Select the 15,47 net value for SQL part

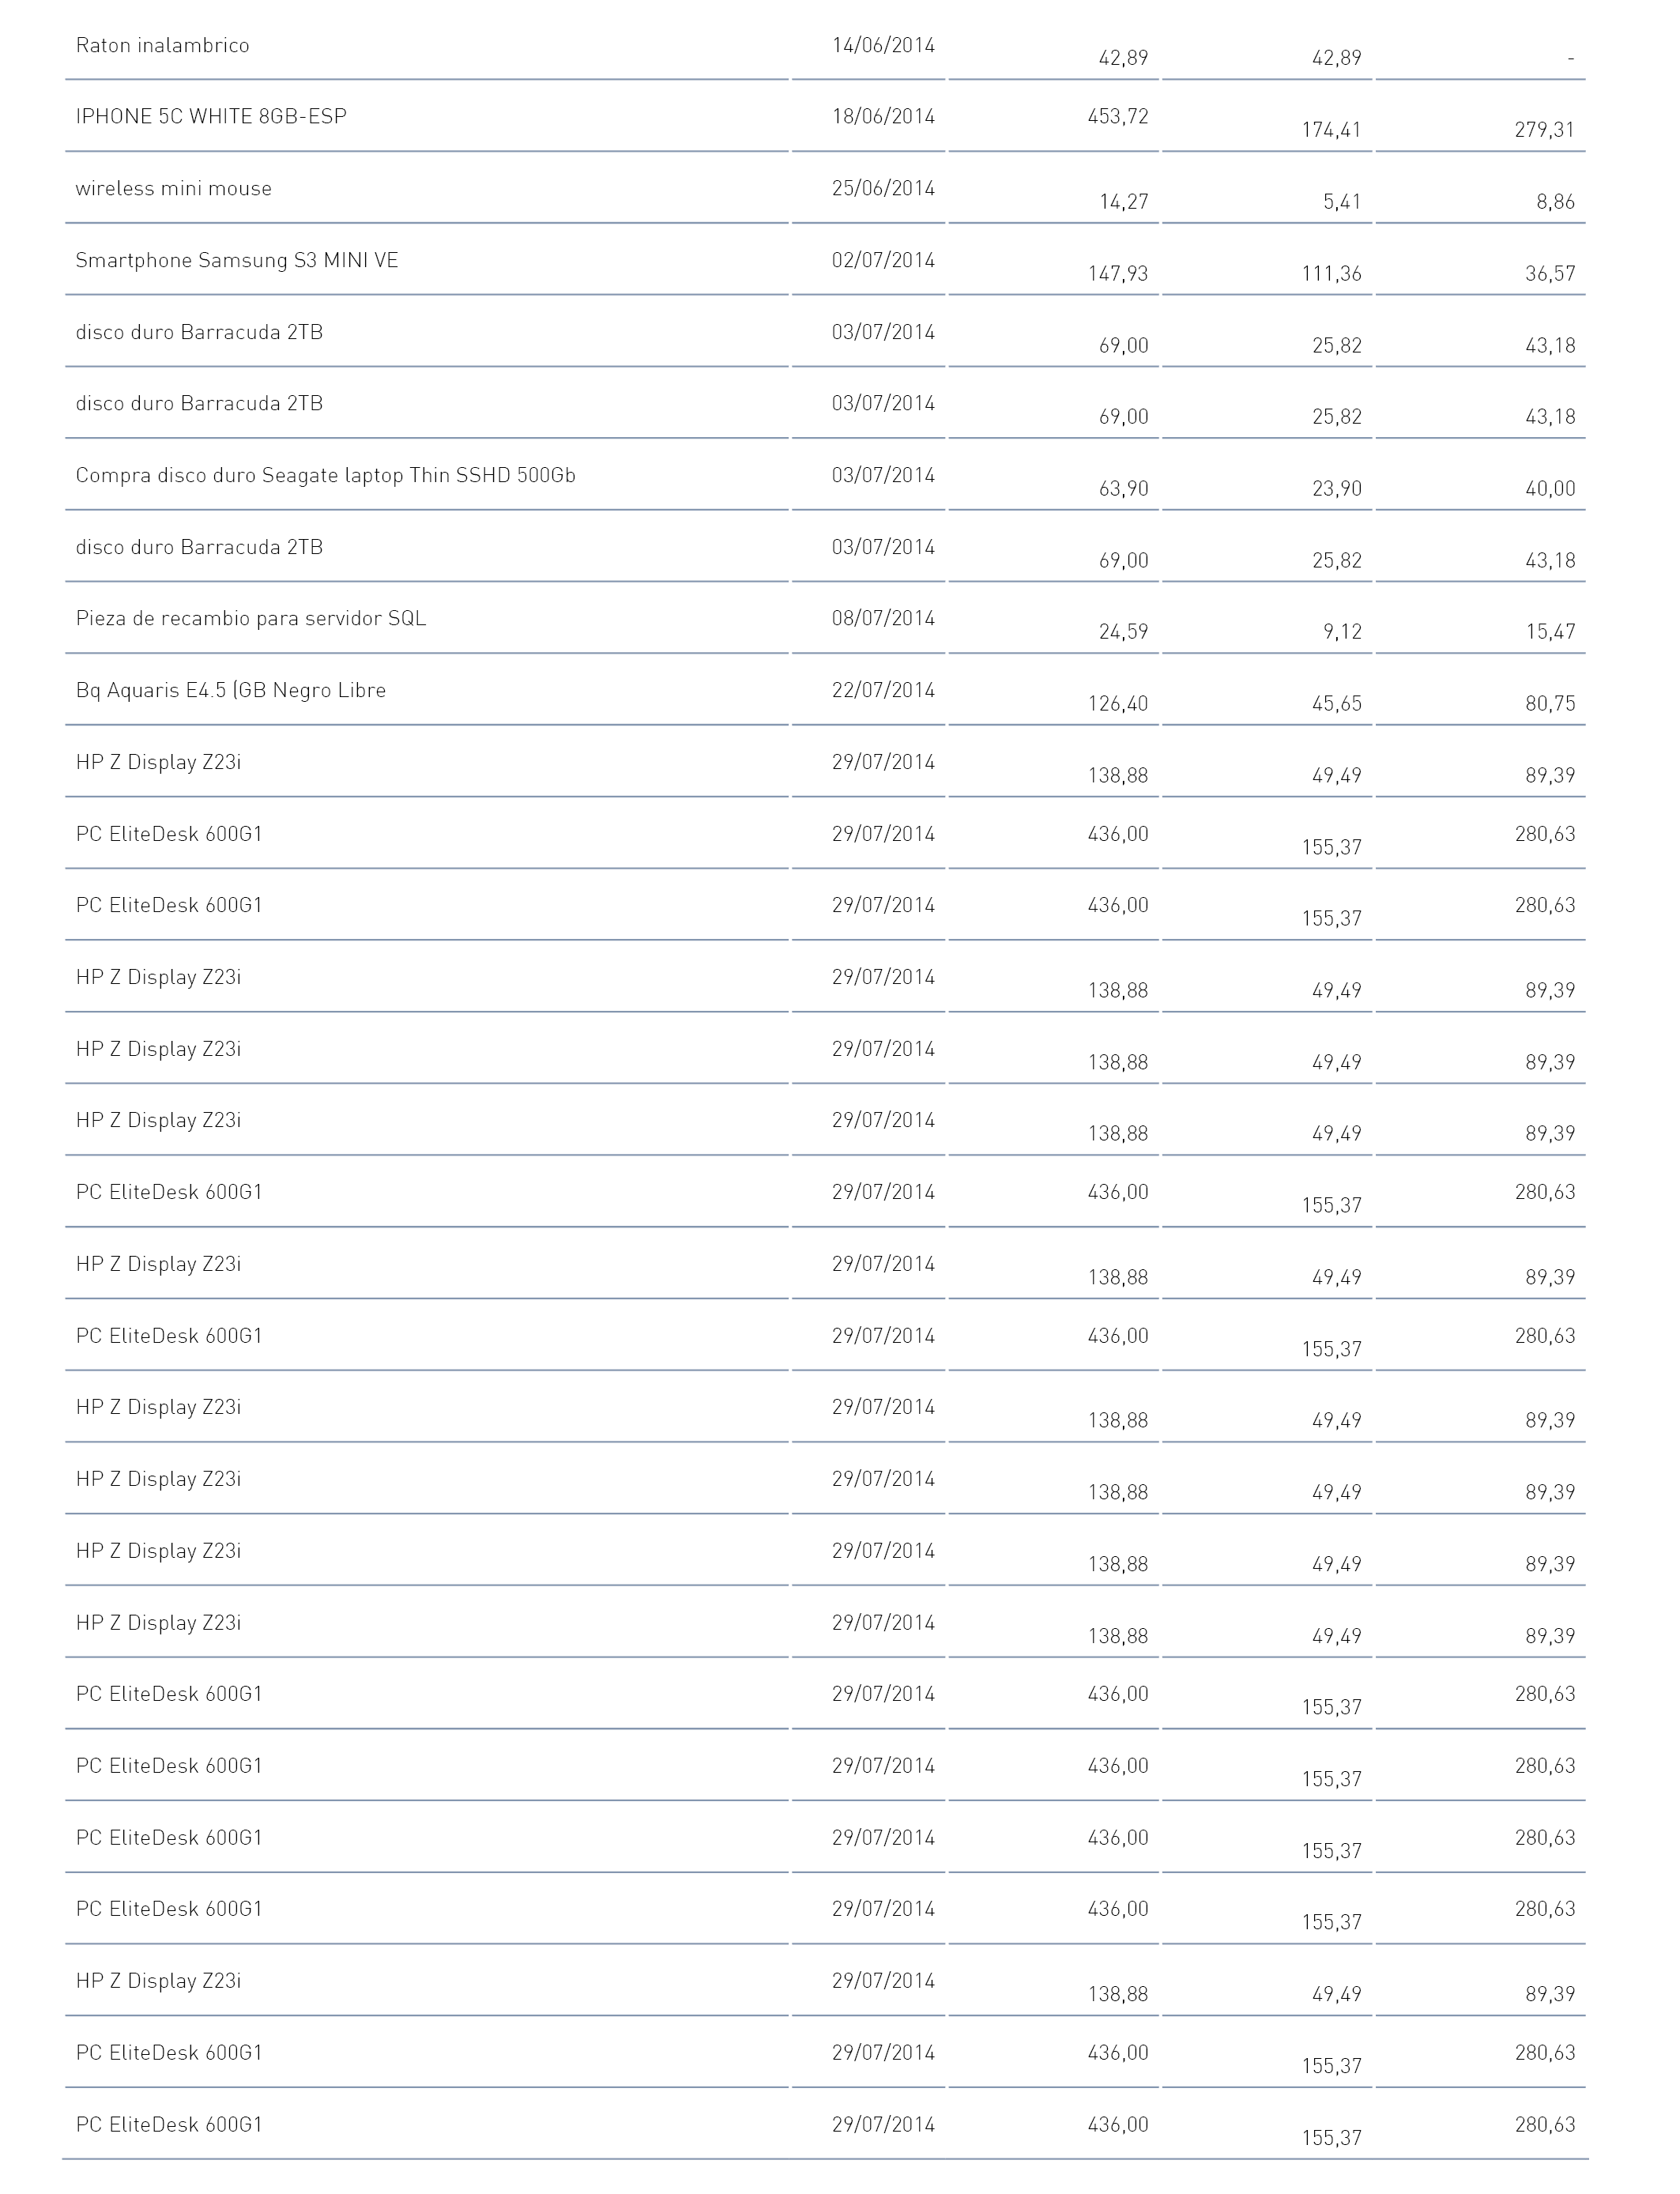pyautogui.click(x=1550, y=631)
